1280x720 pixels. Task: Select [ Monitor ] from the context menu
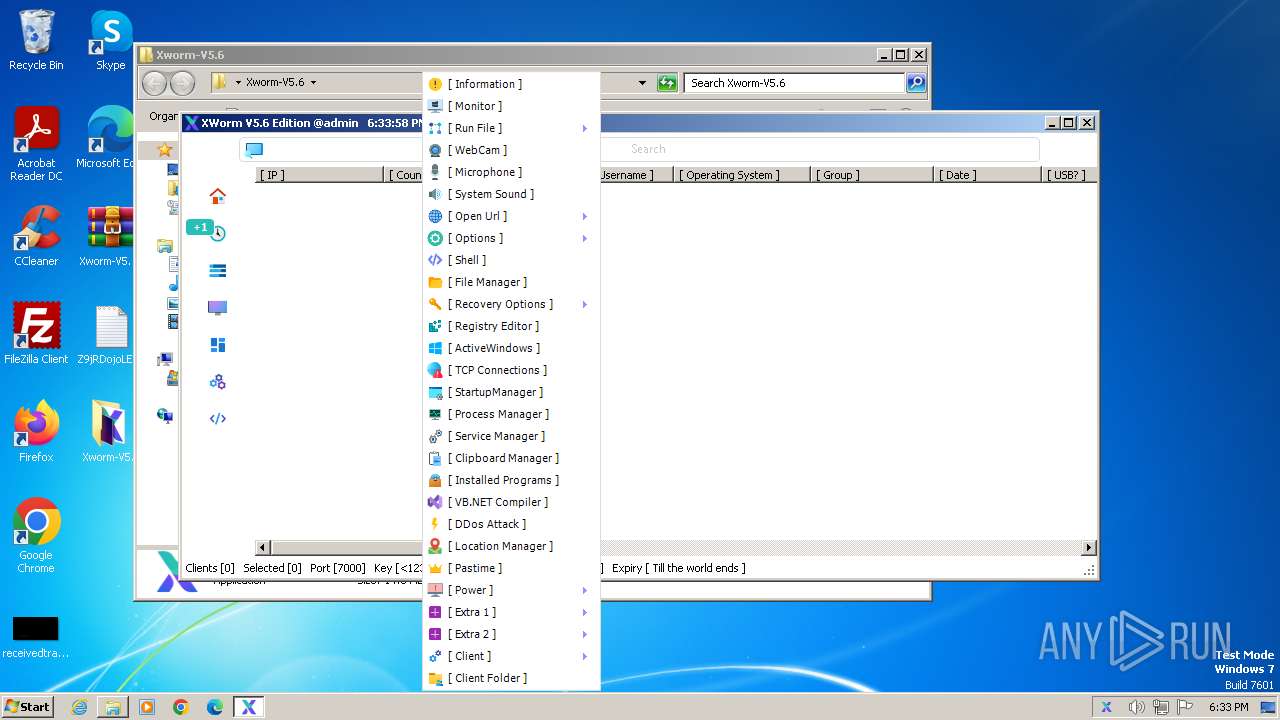click(511, 106)
